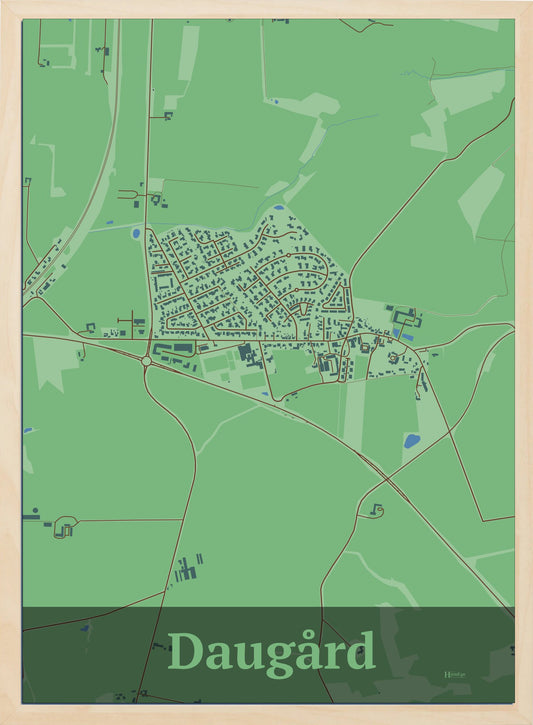Click the large blue lake southeast of town

[x=411, y=441]
